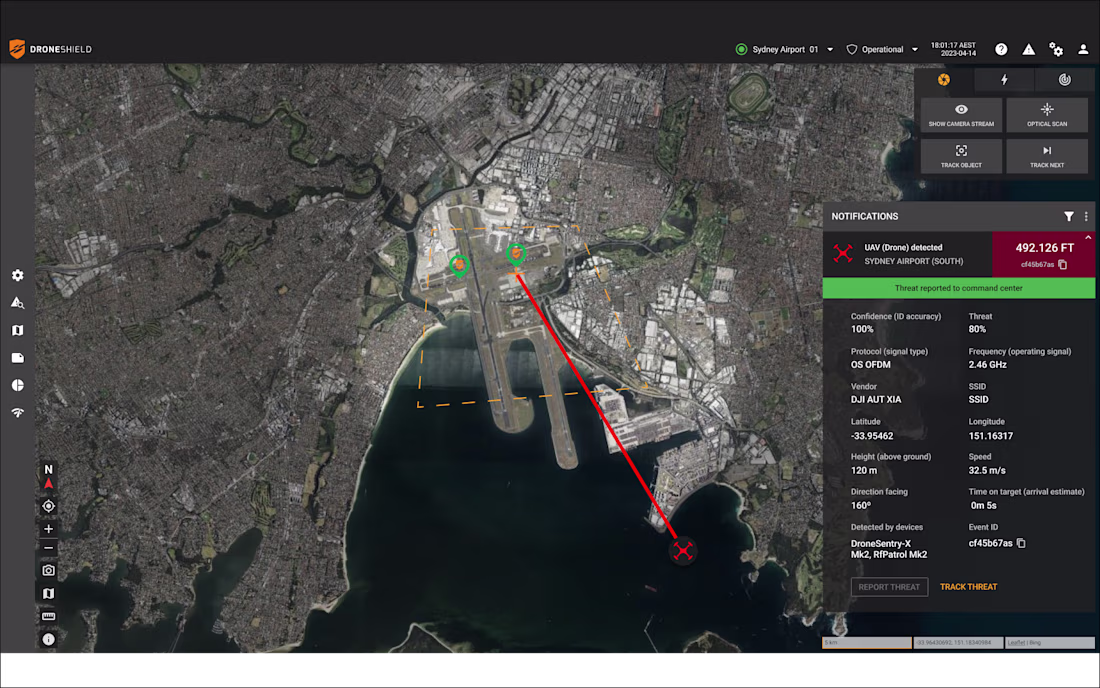The width and height of the screenshot is (1100, 688).
Task: Click the Track Threat link
Action: pyautogui.click(x=968, y=587)
